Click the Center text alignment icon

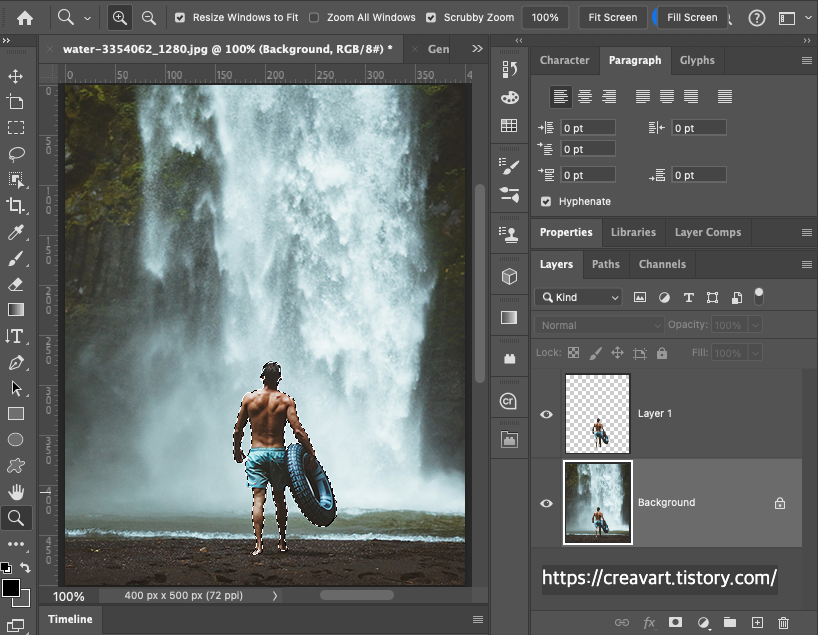click(585, 97)
